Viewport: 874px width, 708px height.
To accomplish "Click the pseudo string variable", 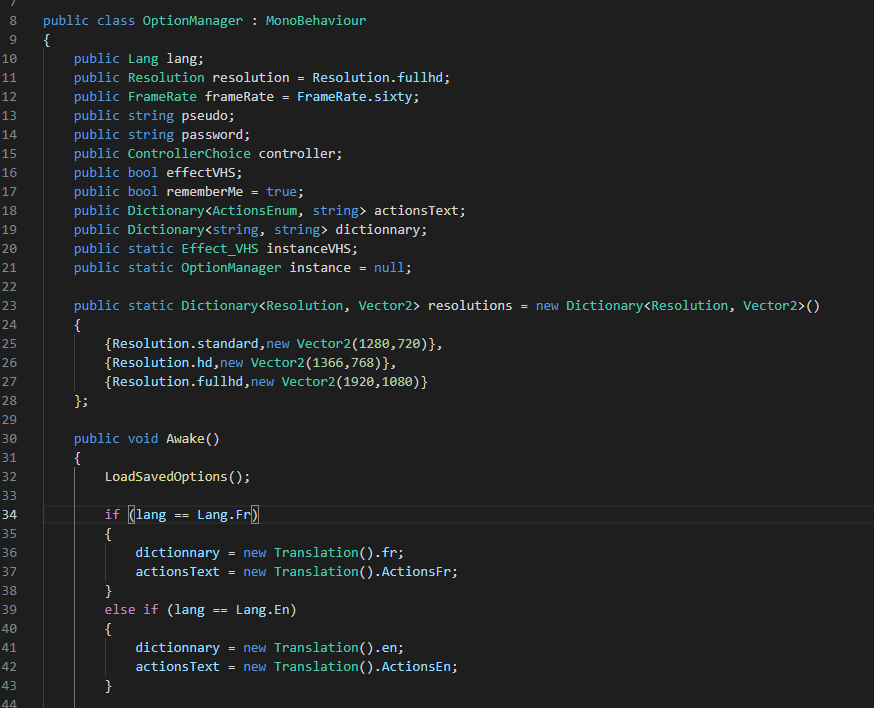I will [204, 116].
